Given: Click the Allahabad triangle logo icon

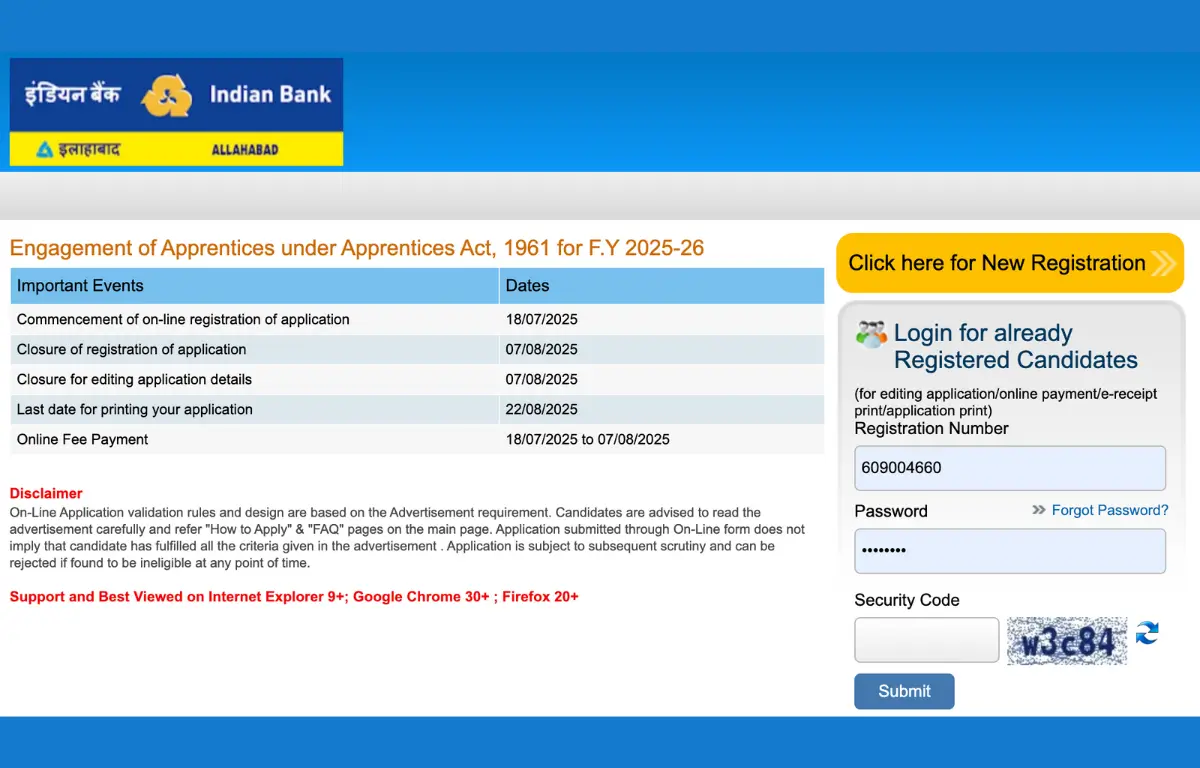Looking at the screenshot, I should pos(44,150).
